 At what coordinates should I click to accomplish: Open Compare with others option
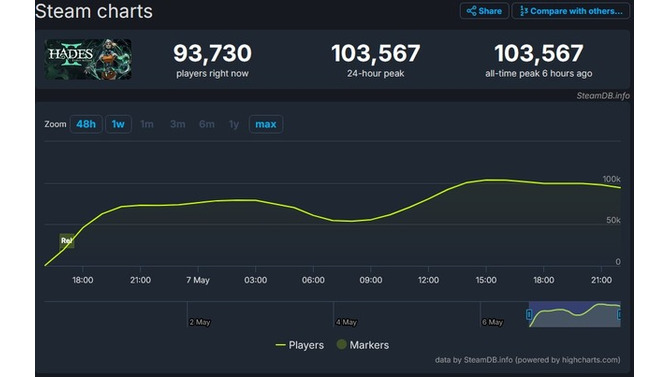click(571, 11)
